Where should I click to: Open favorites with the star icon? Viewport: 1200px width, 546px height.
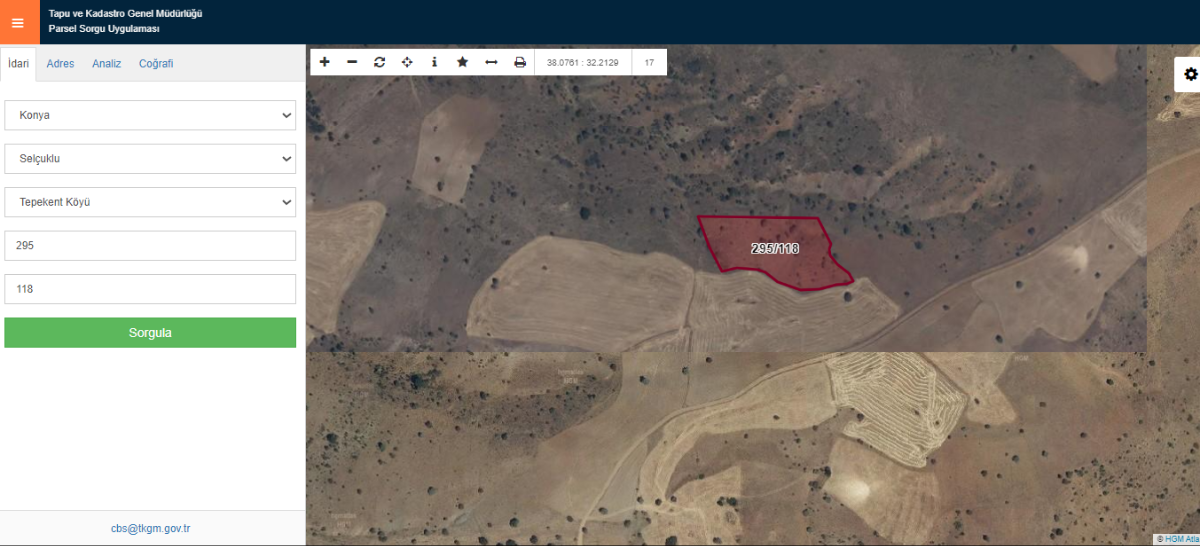[x=462, y=62]
